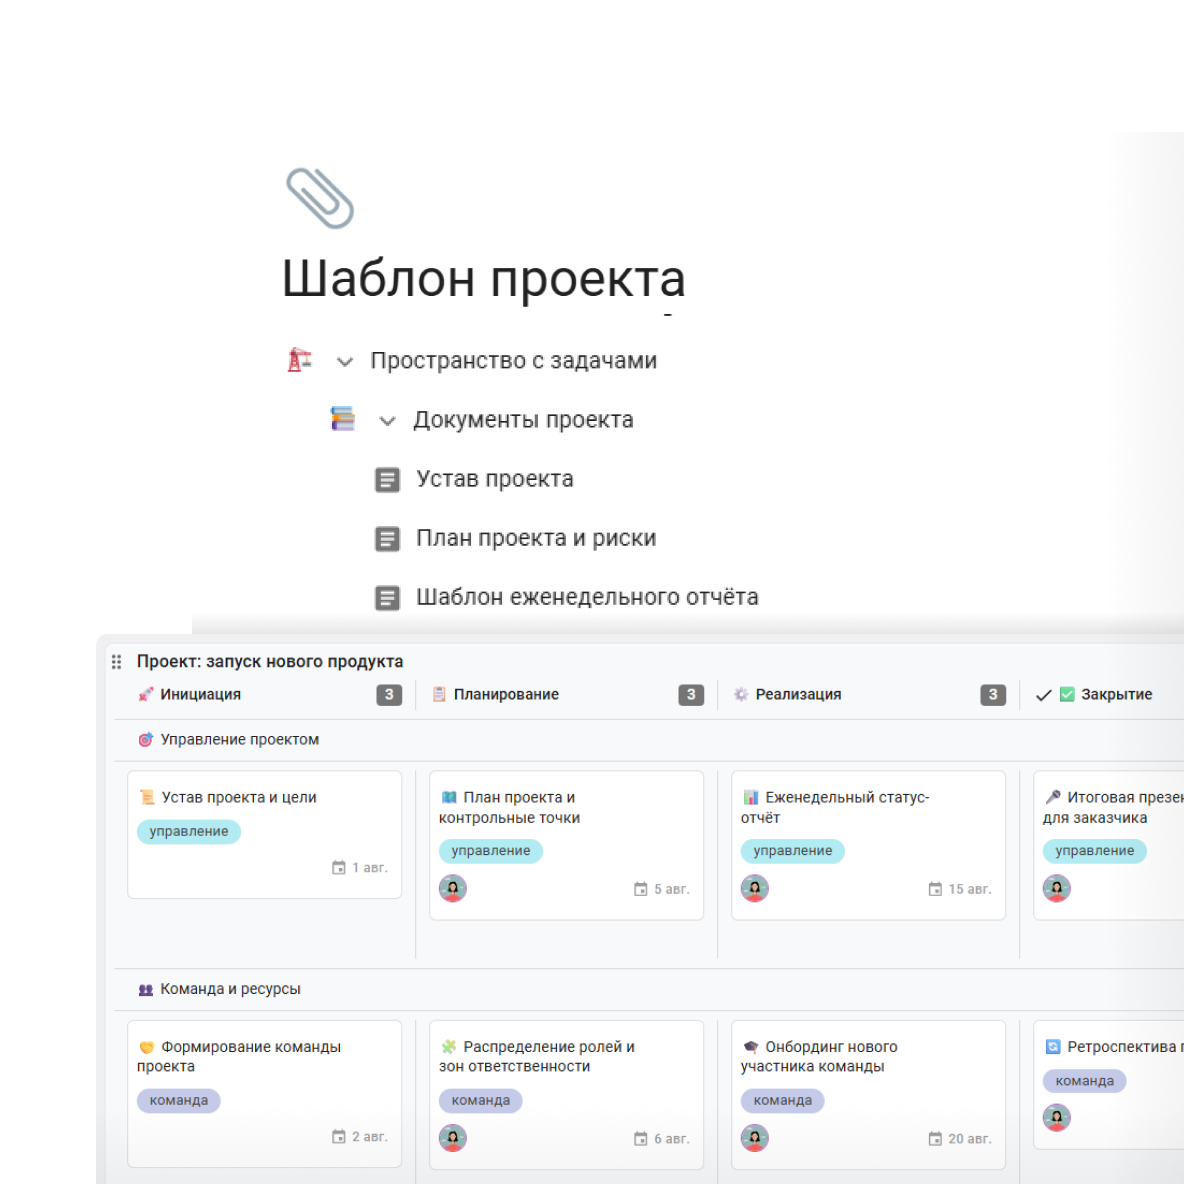Screen dimensions: 1184x1184
Task: Click the scroll icon on Устав проекта card
Action: tap(147, 797)
